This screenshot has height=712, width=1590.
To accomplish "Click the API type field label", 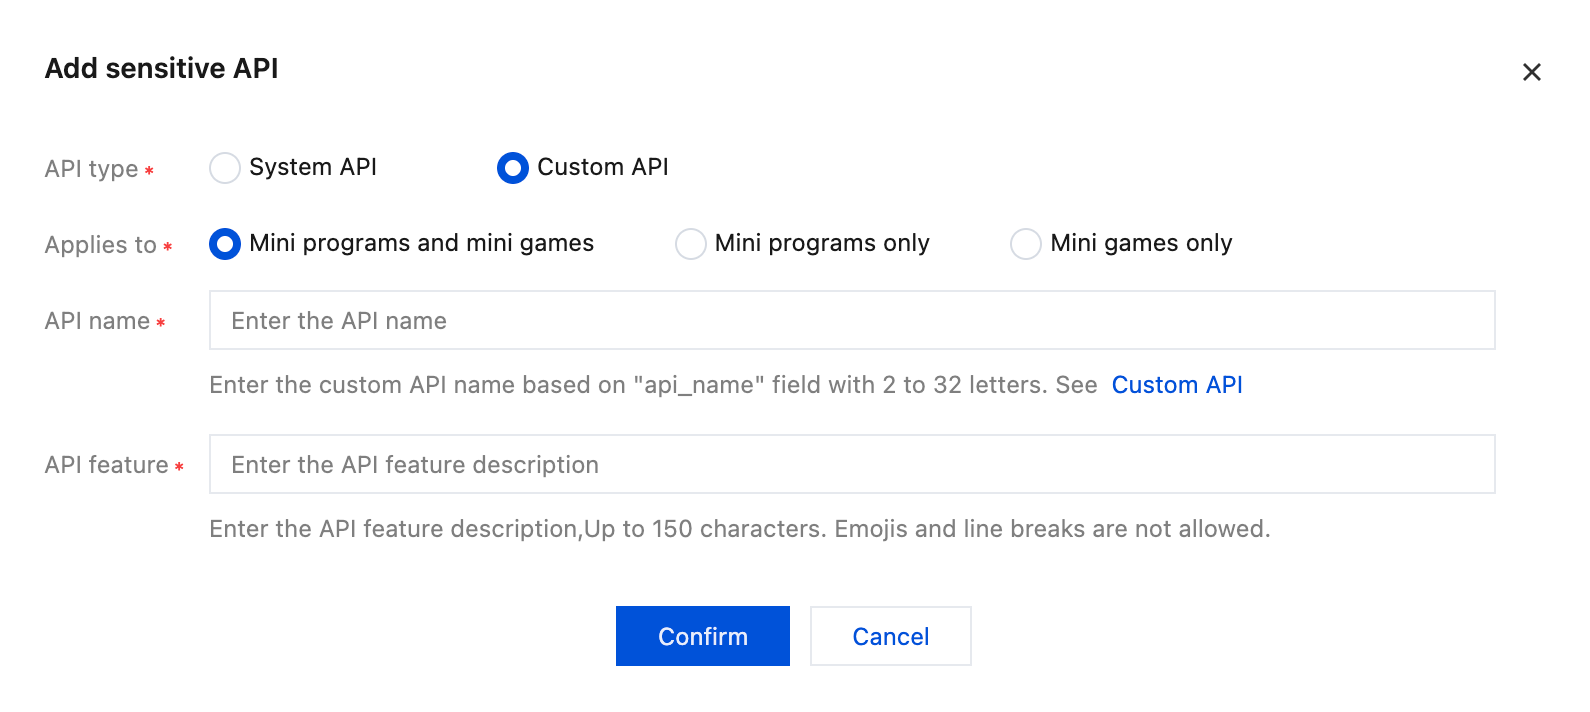I will coord(91,169).
